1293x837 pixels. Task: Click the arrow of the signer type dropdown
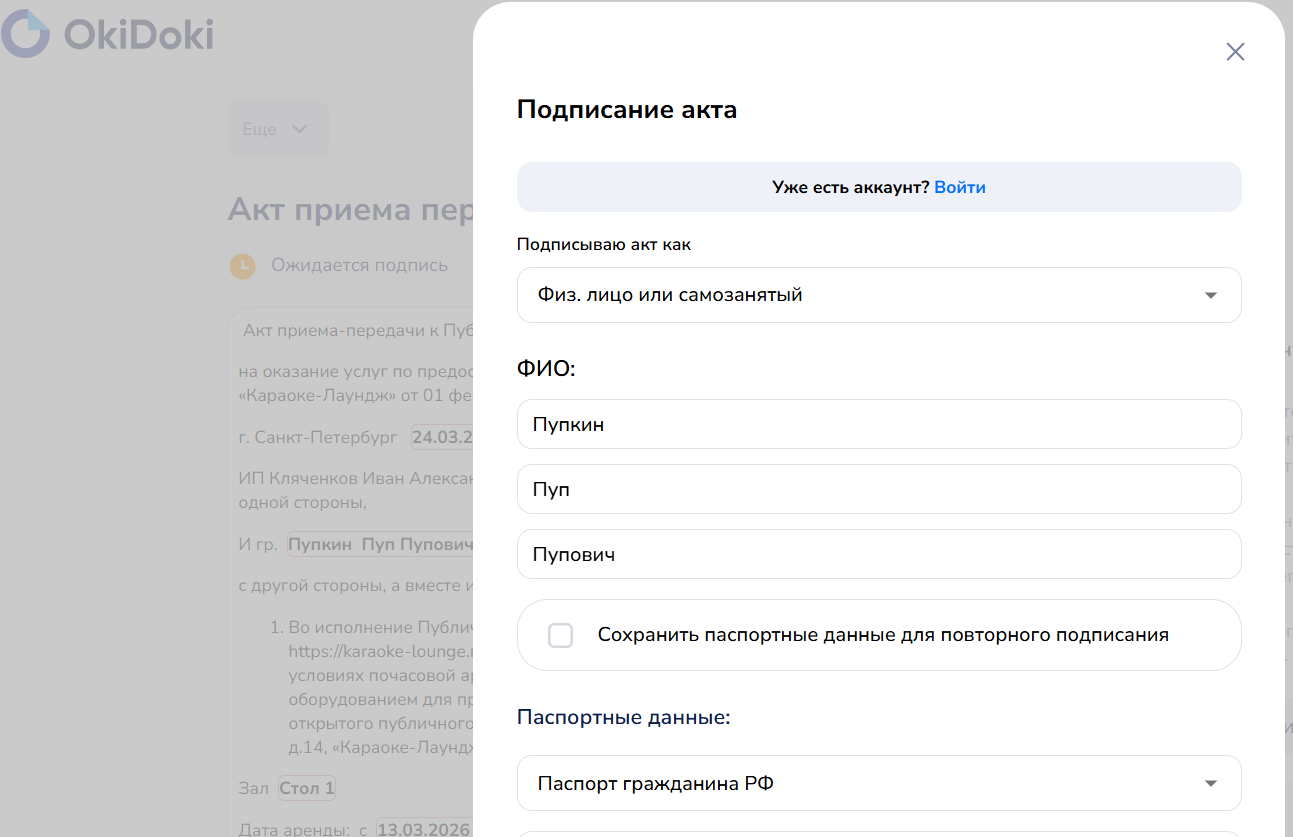[x=1210, y=296]
